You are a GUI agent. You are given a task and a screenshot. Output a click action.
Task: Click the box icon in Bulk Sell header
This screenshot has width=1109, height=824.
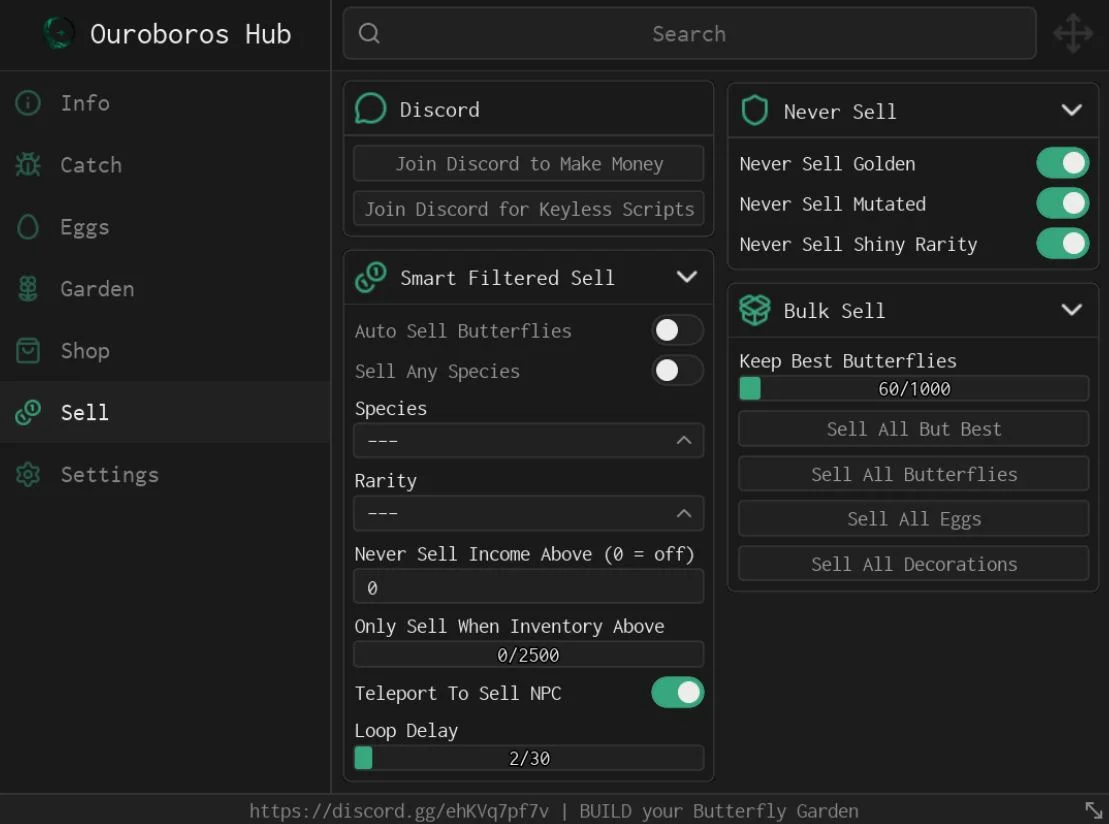pyautogui.click(x=755, y=310)
